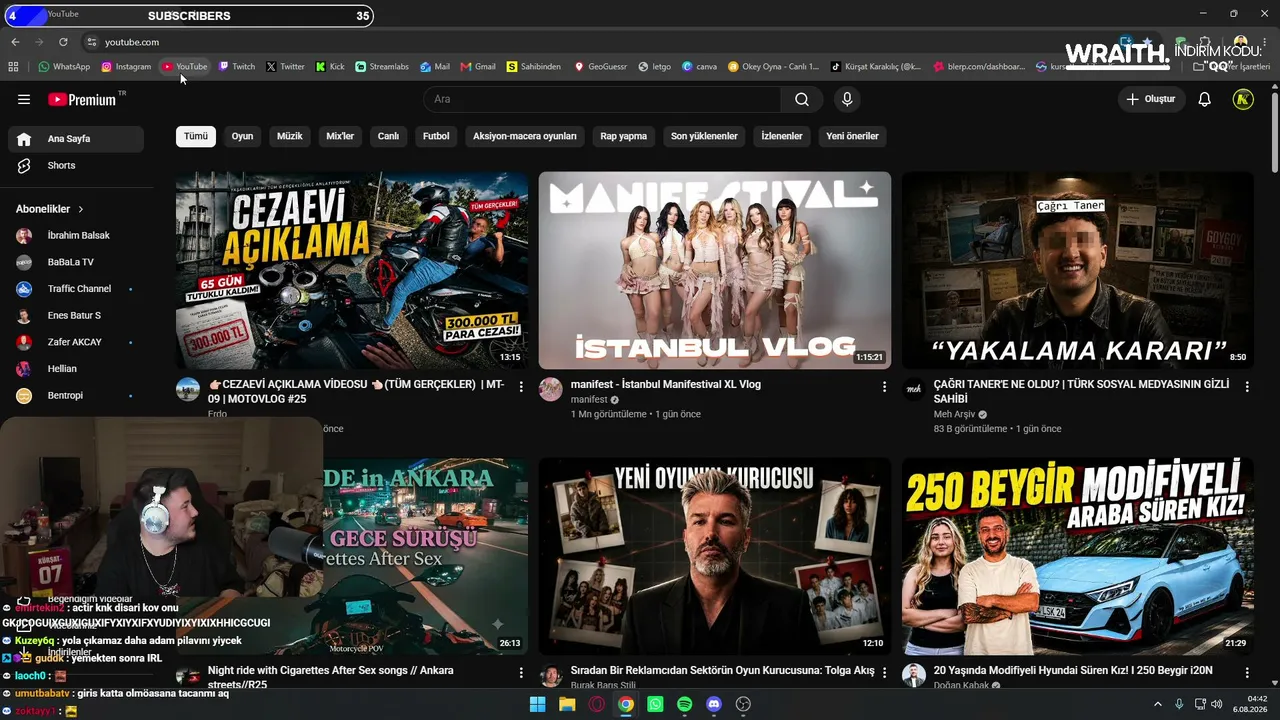The image size is (1280, 720).
Task: Open İbrahim Balsak subscription channel
Action: tap(76, 236)
